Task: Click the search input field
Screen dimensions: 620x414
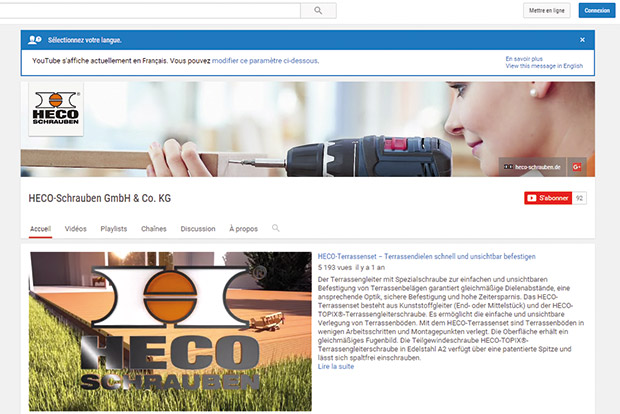Action: pos(149,11)
